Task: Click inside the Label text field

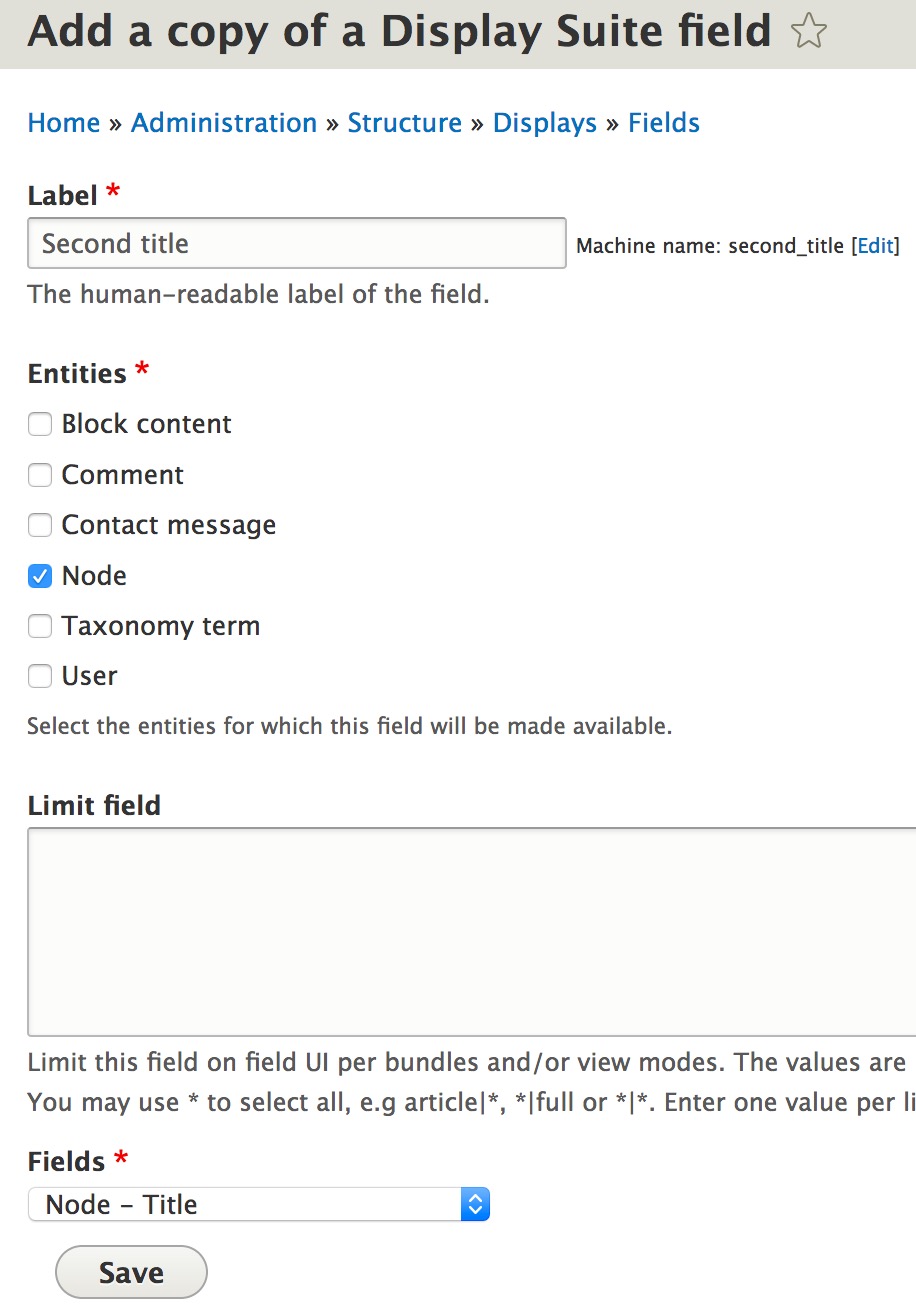Action: click(x=296, y=243)
